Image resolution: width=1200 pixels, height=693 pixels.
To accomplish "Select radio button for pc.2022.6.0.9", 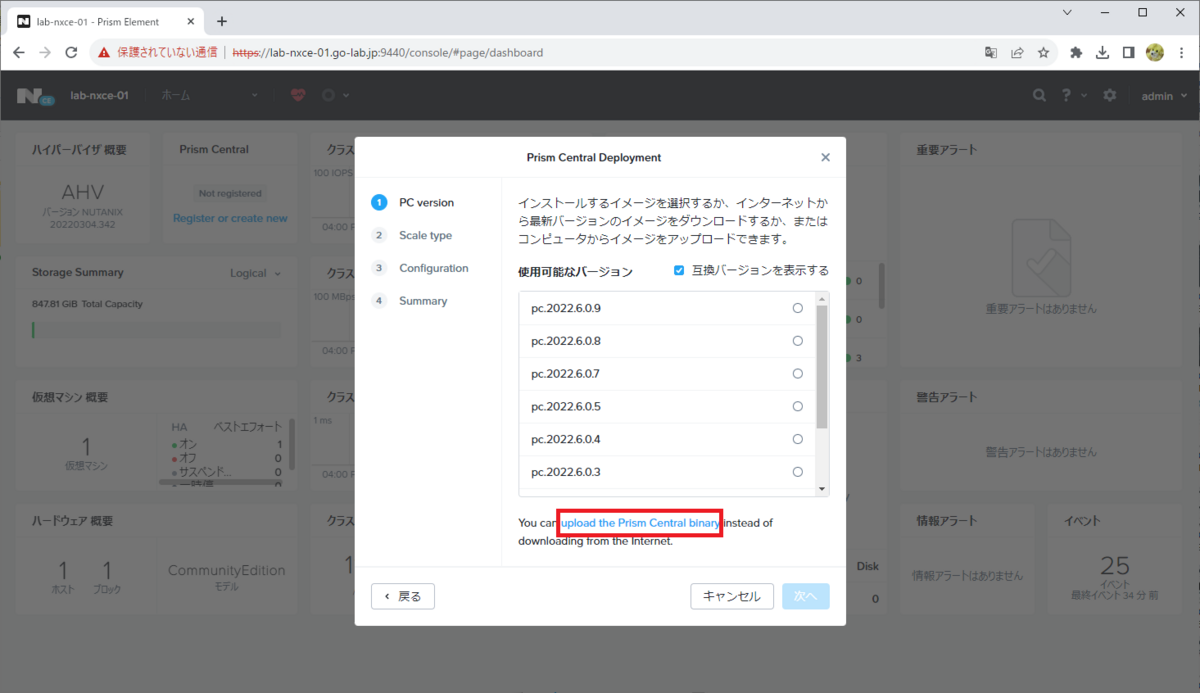I will pos(797,308).
